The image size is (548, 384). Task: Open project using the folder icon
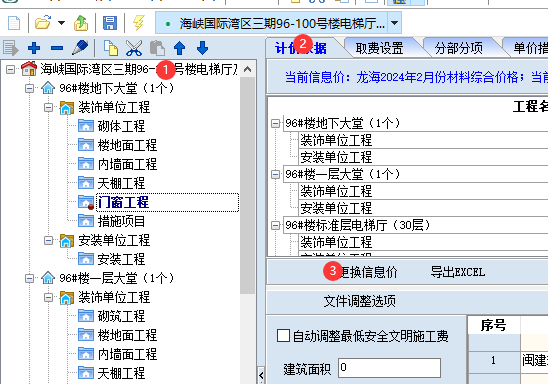coord(43,23)
